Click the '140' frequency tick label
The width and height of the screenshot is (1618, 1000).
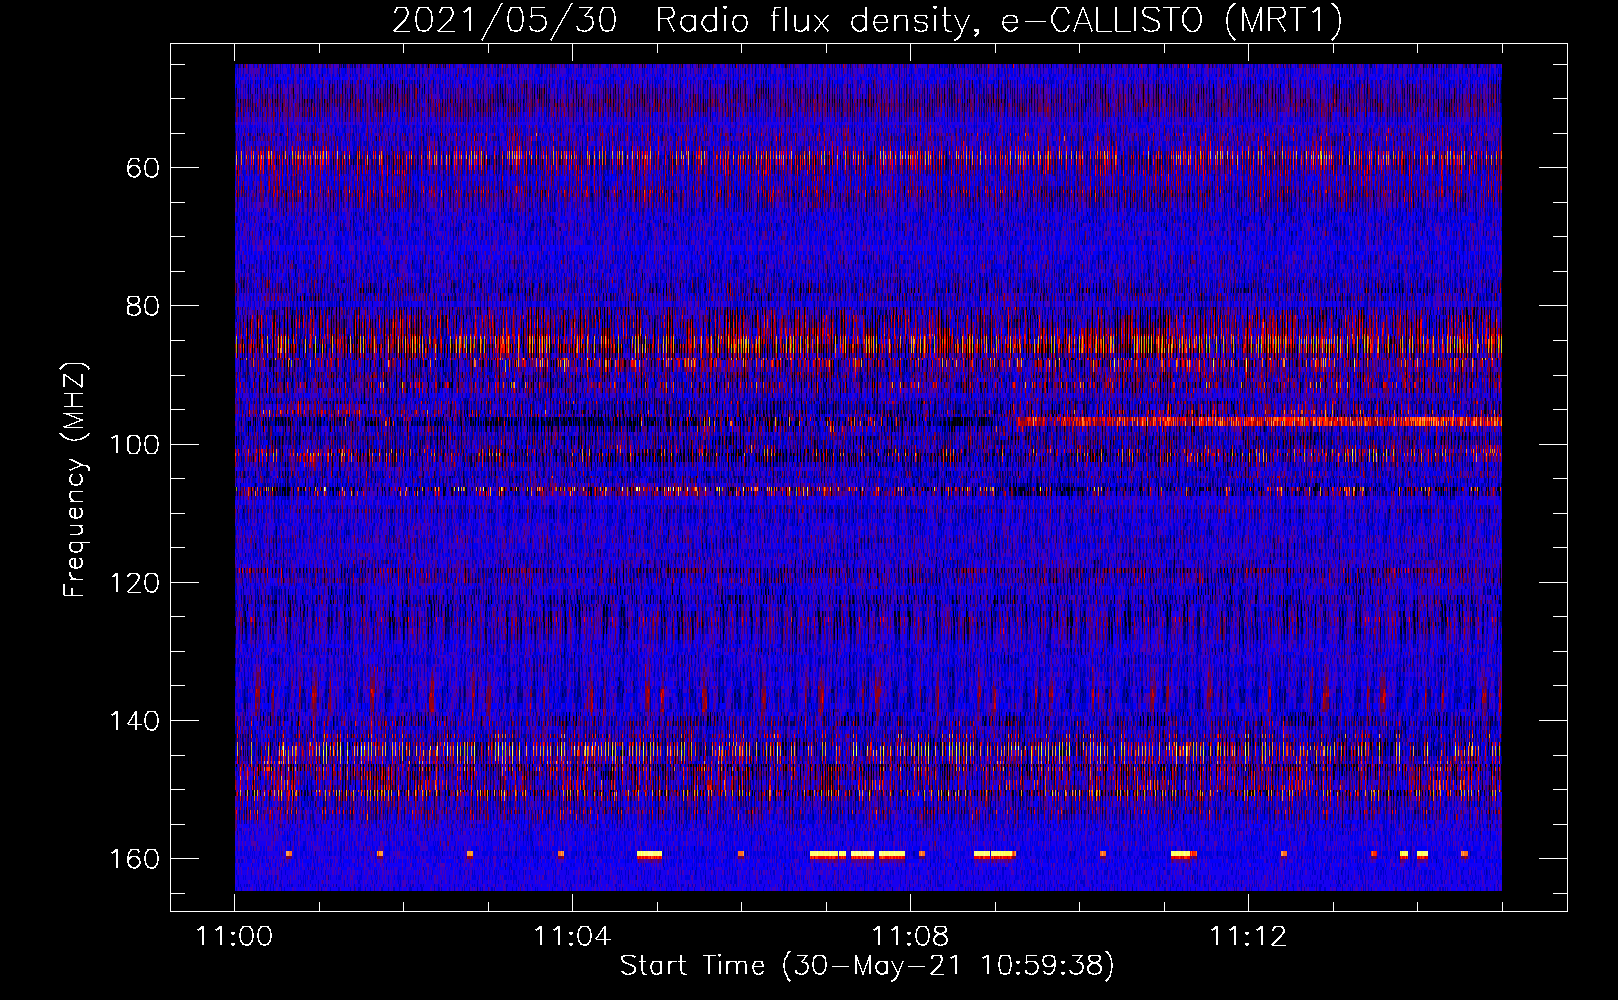point(134,721)
